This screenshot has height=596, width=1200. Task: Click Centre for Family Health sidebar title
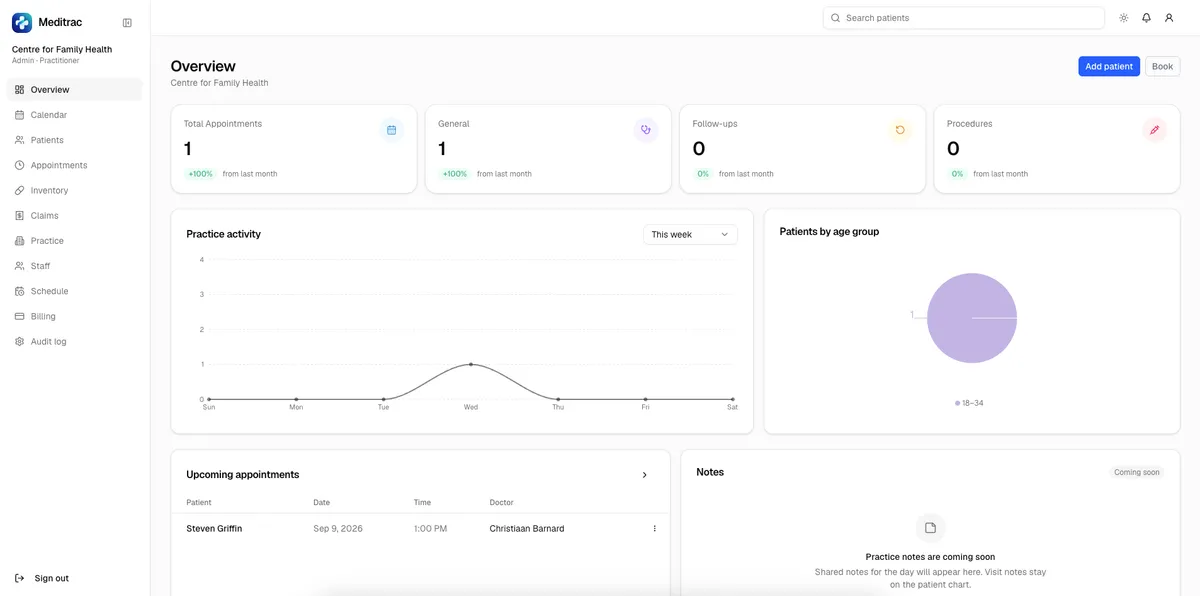pos(62,49)
